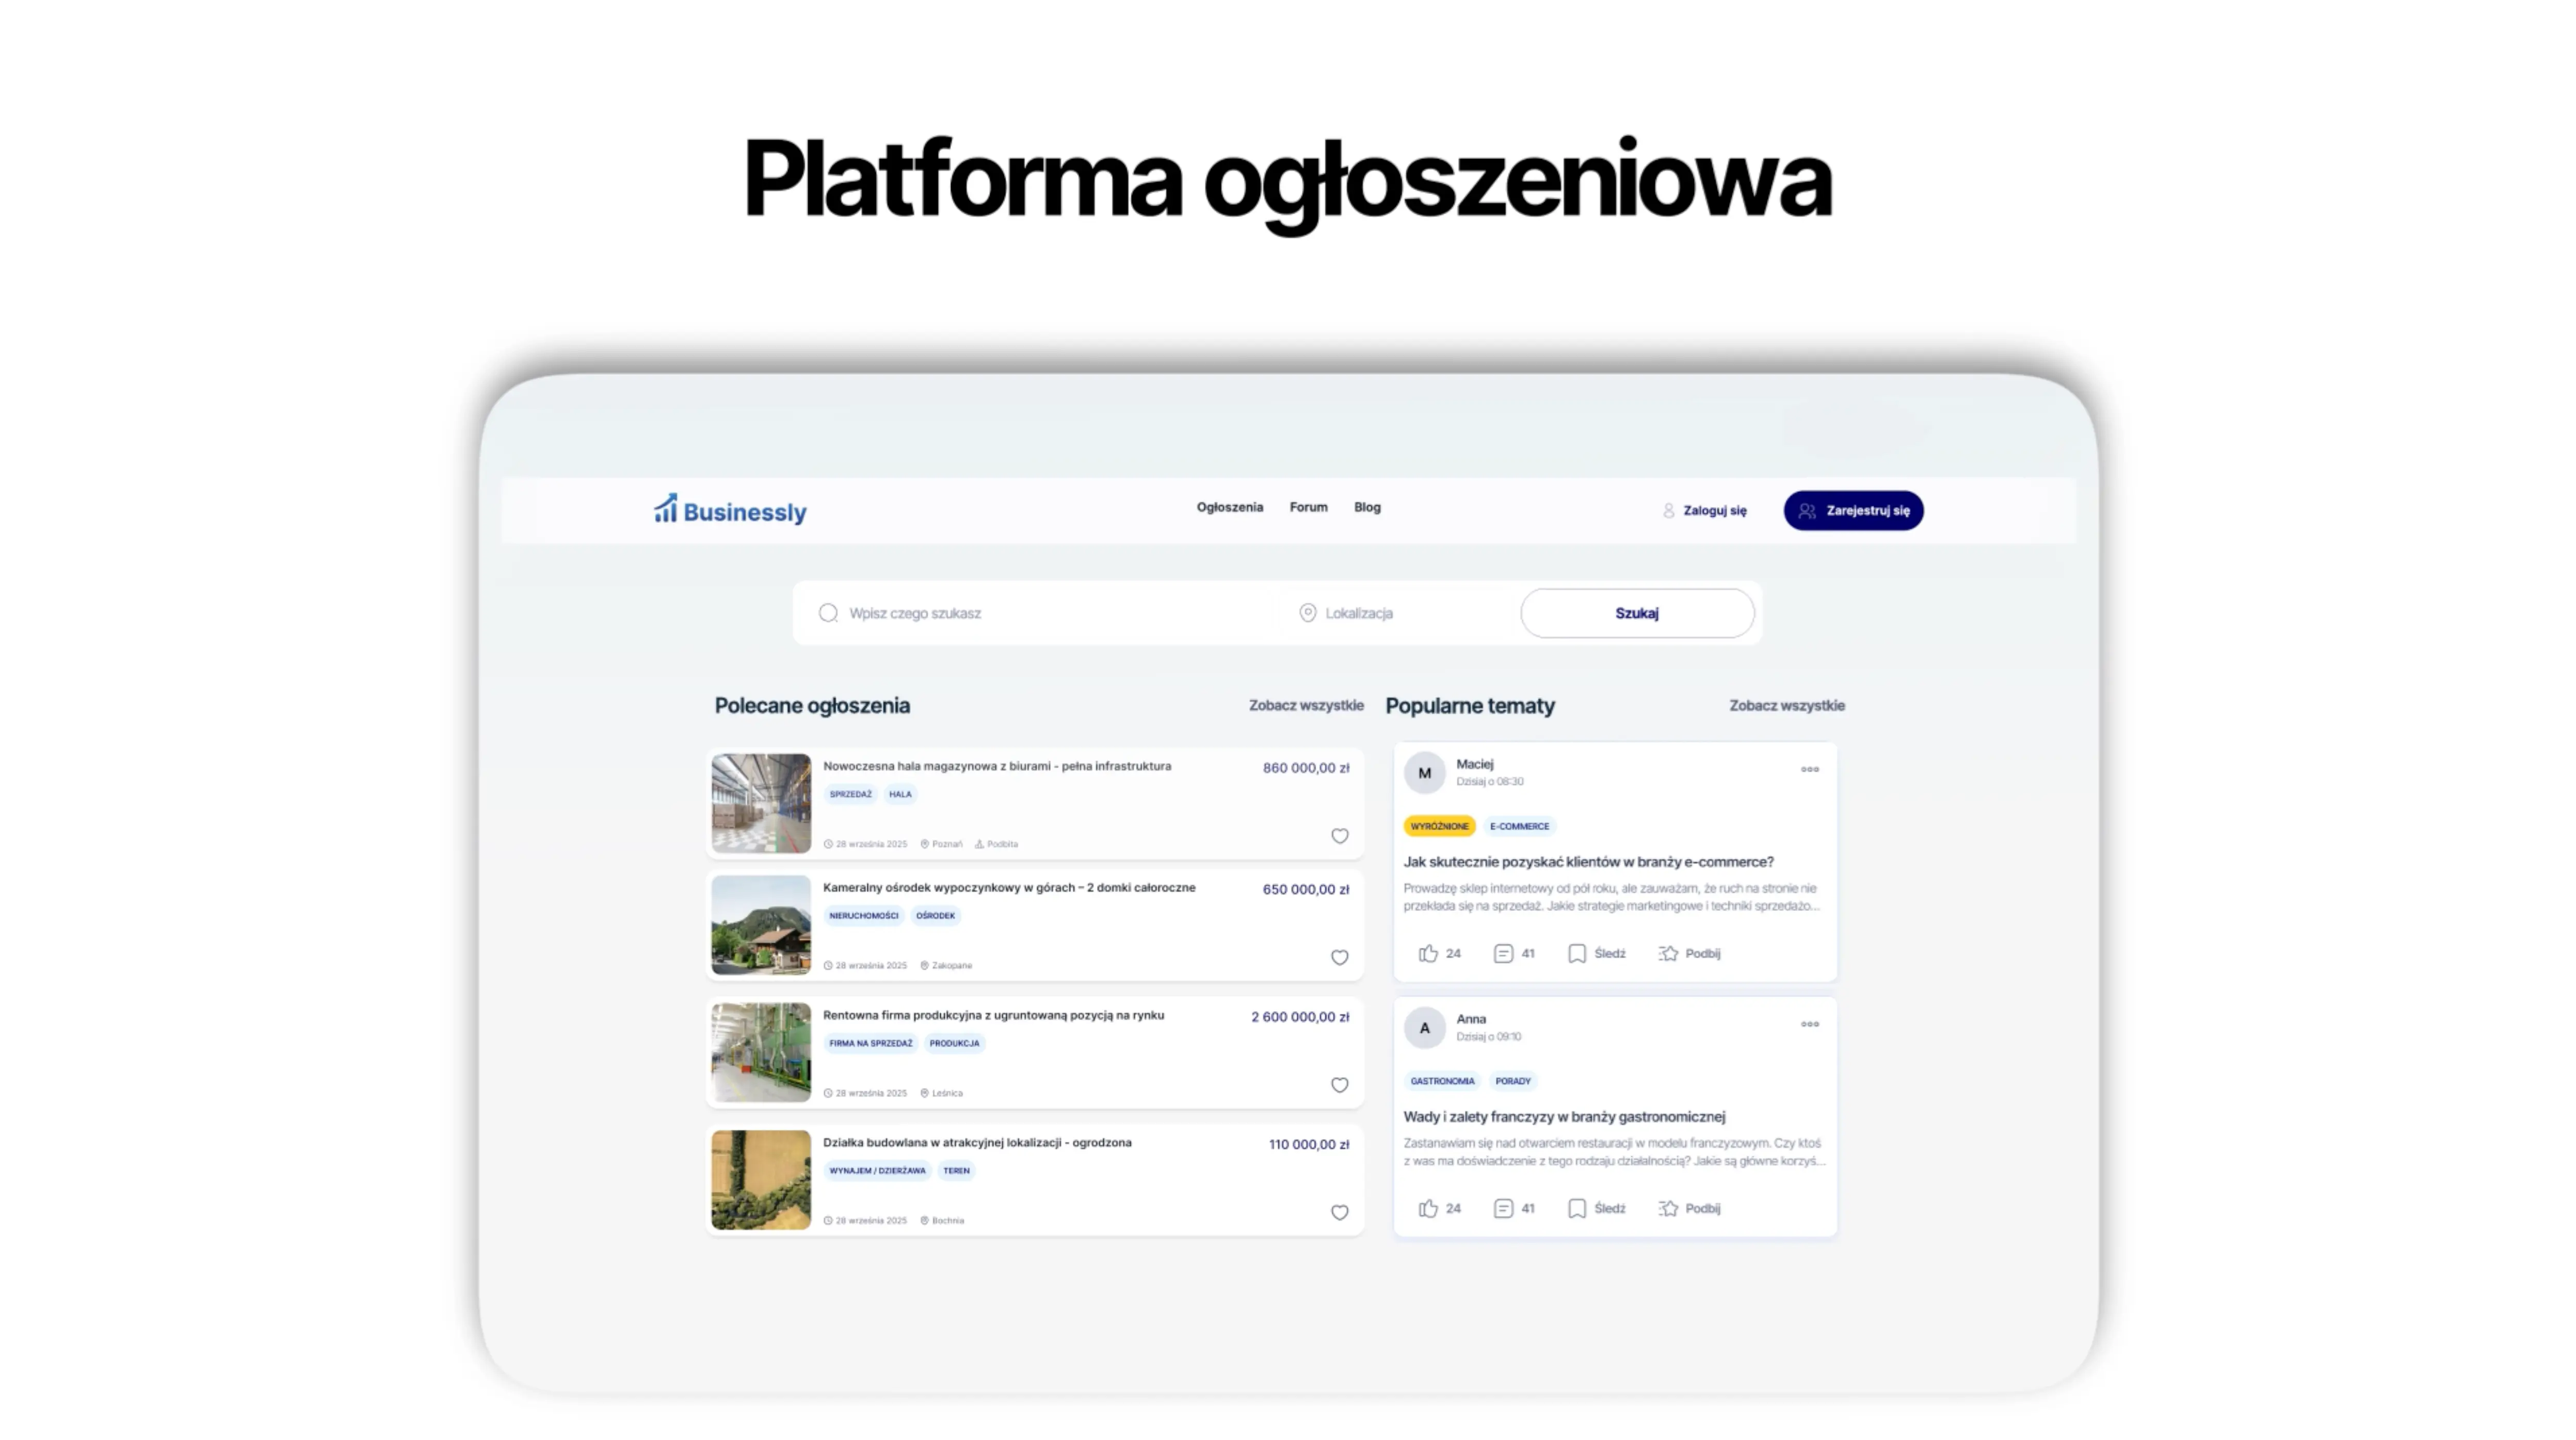
Task: Click the Businessly logo icon
Action: click(665, 510)
